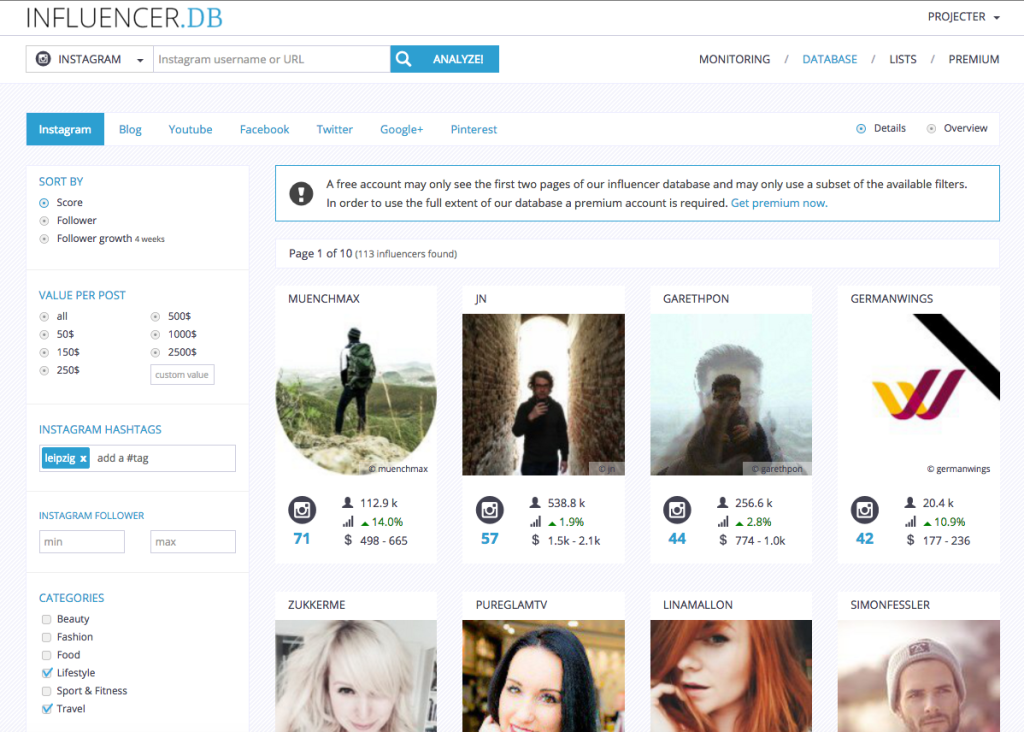Click the follower max field

pyautogui.click(x=193, y=541)
